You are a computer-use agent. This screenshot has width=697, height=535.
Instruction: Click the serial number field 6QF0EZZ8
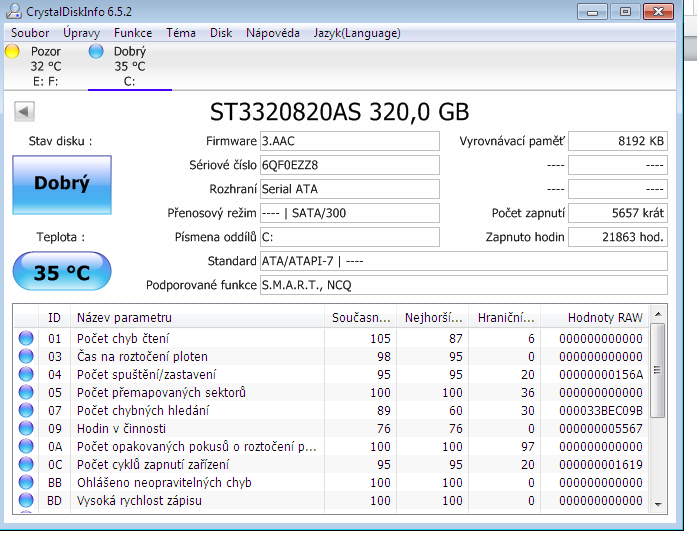(349, 165)
